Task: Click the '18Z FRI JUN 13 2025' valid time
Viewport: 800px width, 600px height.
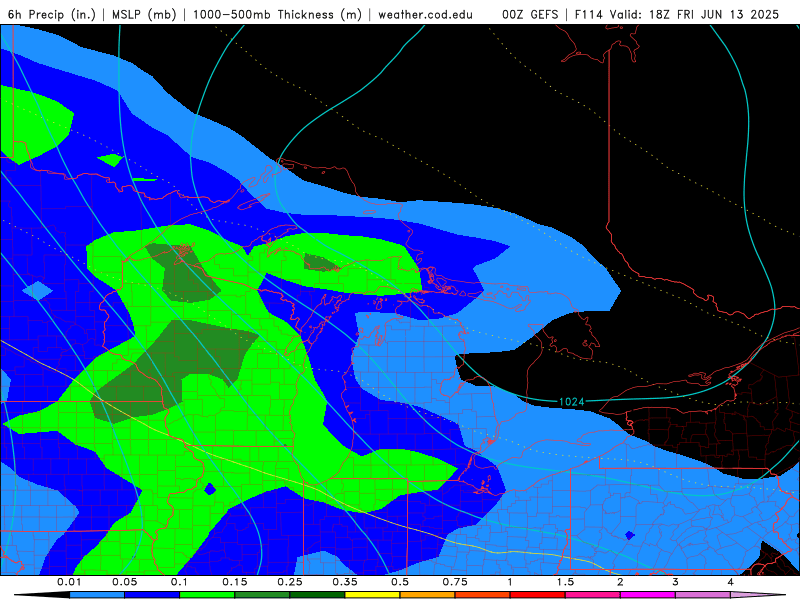Action: (714, 14)
